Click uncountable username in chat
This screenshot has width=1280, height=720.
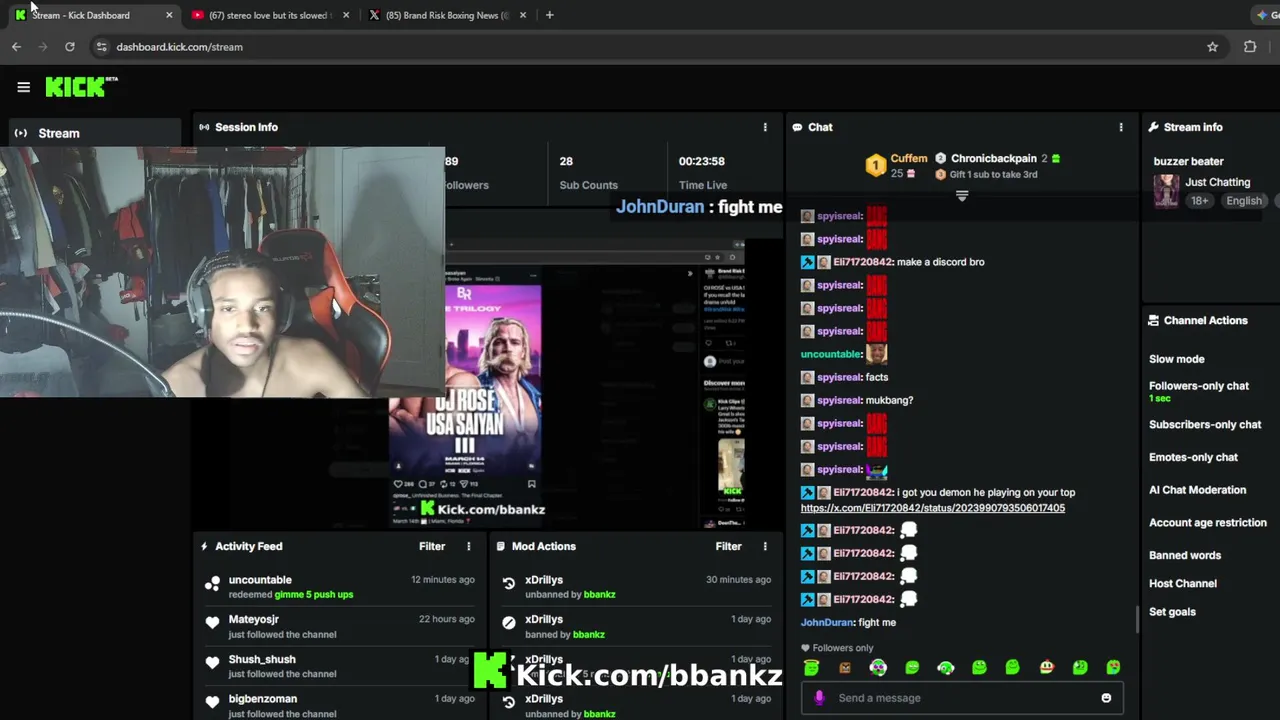831,354
